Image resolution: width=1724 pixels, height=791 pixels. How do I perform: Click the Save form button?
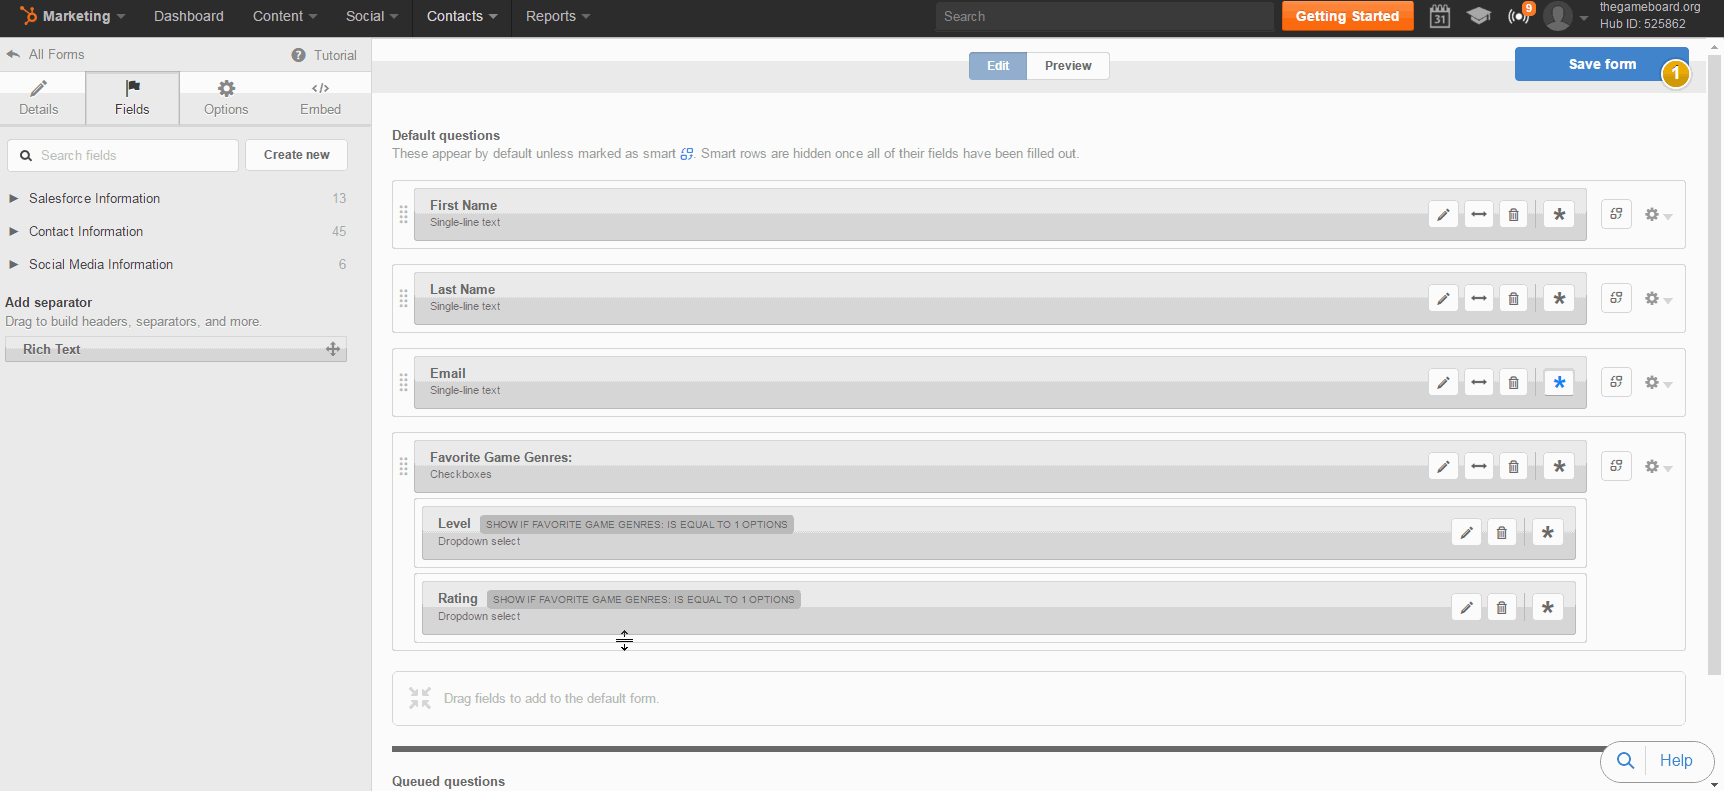[1602, 64]
